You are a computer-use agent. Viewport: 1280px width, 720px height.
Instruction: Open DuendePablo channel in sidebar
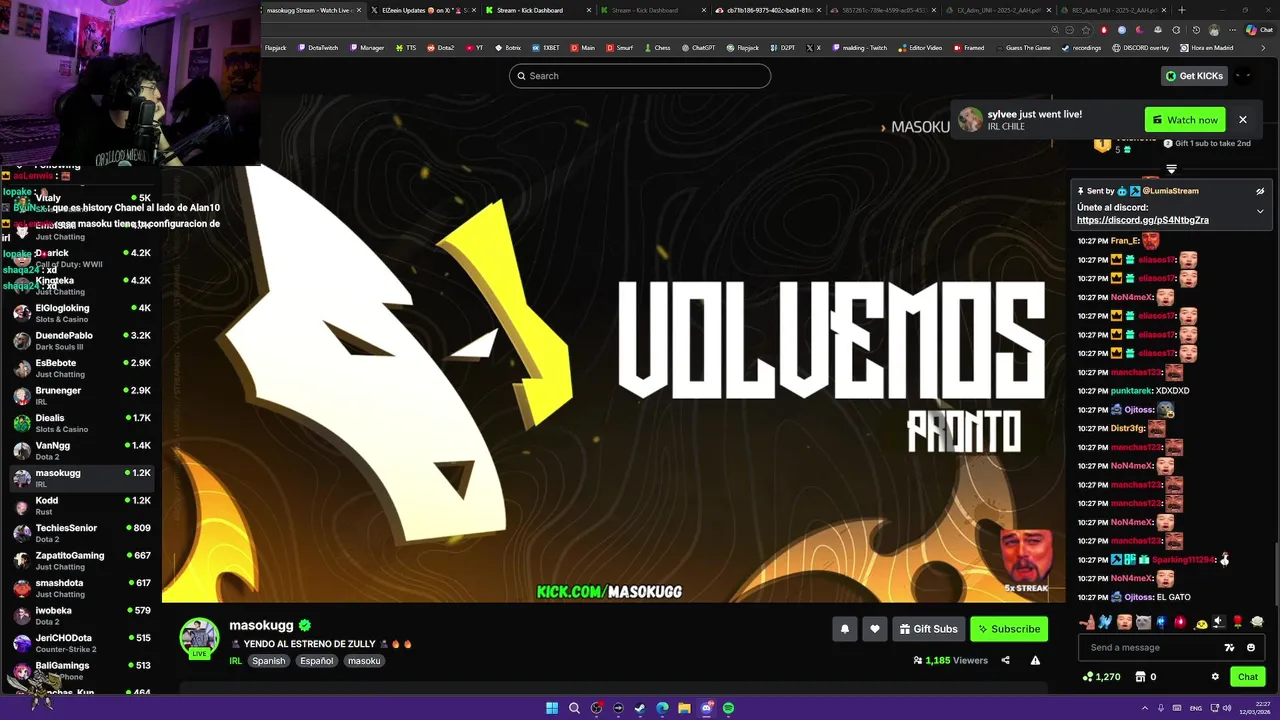click(81, 341)
